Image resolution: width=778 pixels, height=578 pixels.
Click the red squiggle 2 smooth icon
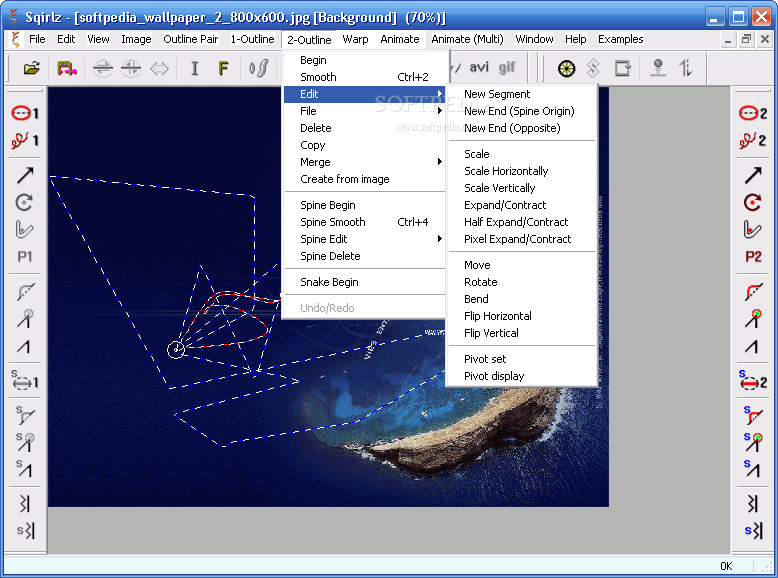(753, 140)
